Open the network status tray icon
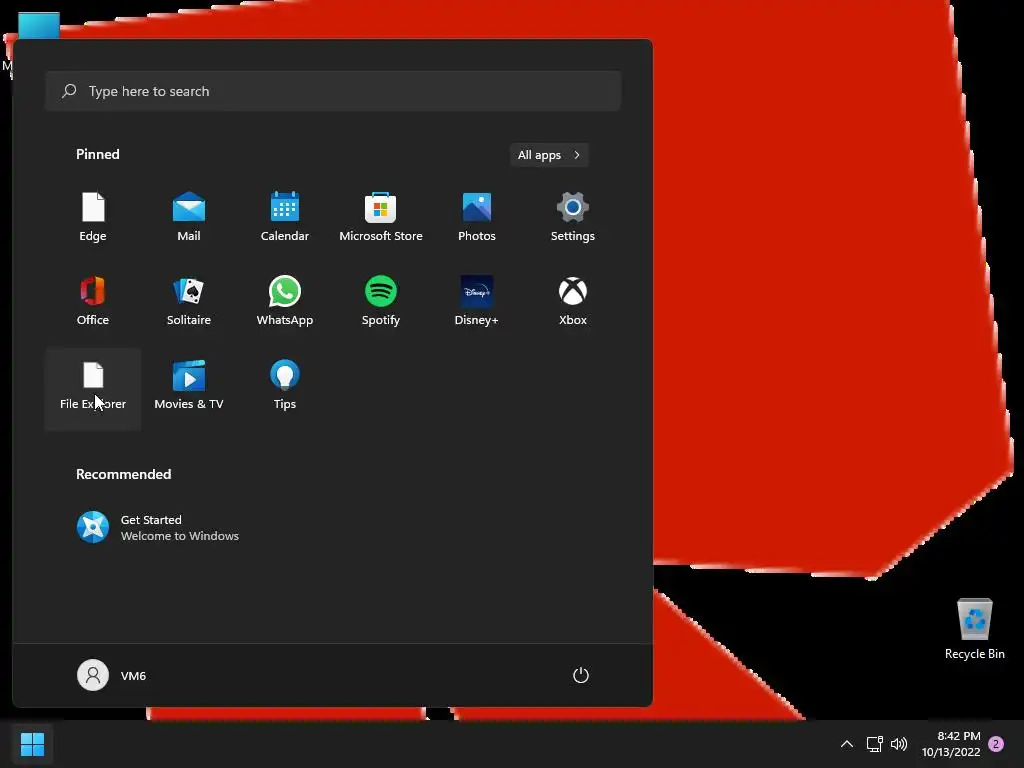The image size is (1024, 768). coord(874,744)
